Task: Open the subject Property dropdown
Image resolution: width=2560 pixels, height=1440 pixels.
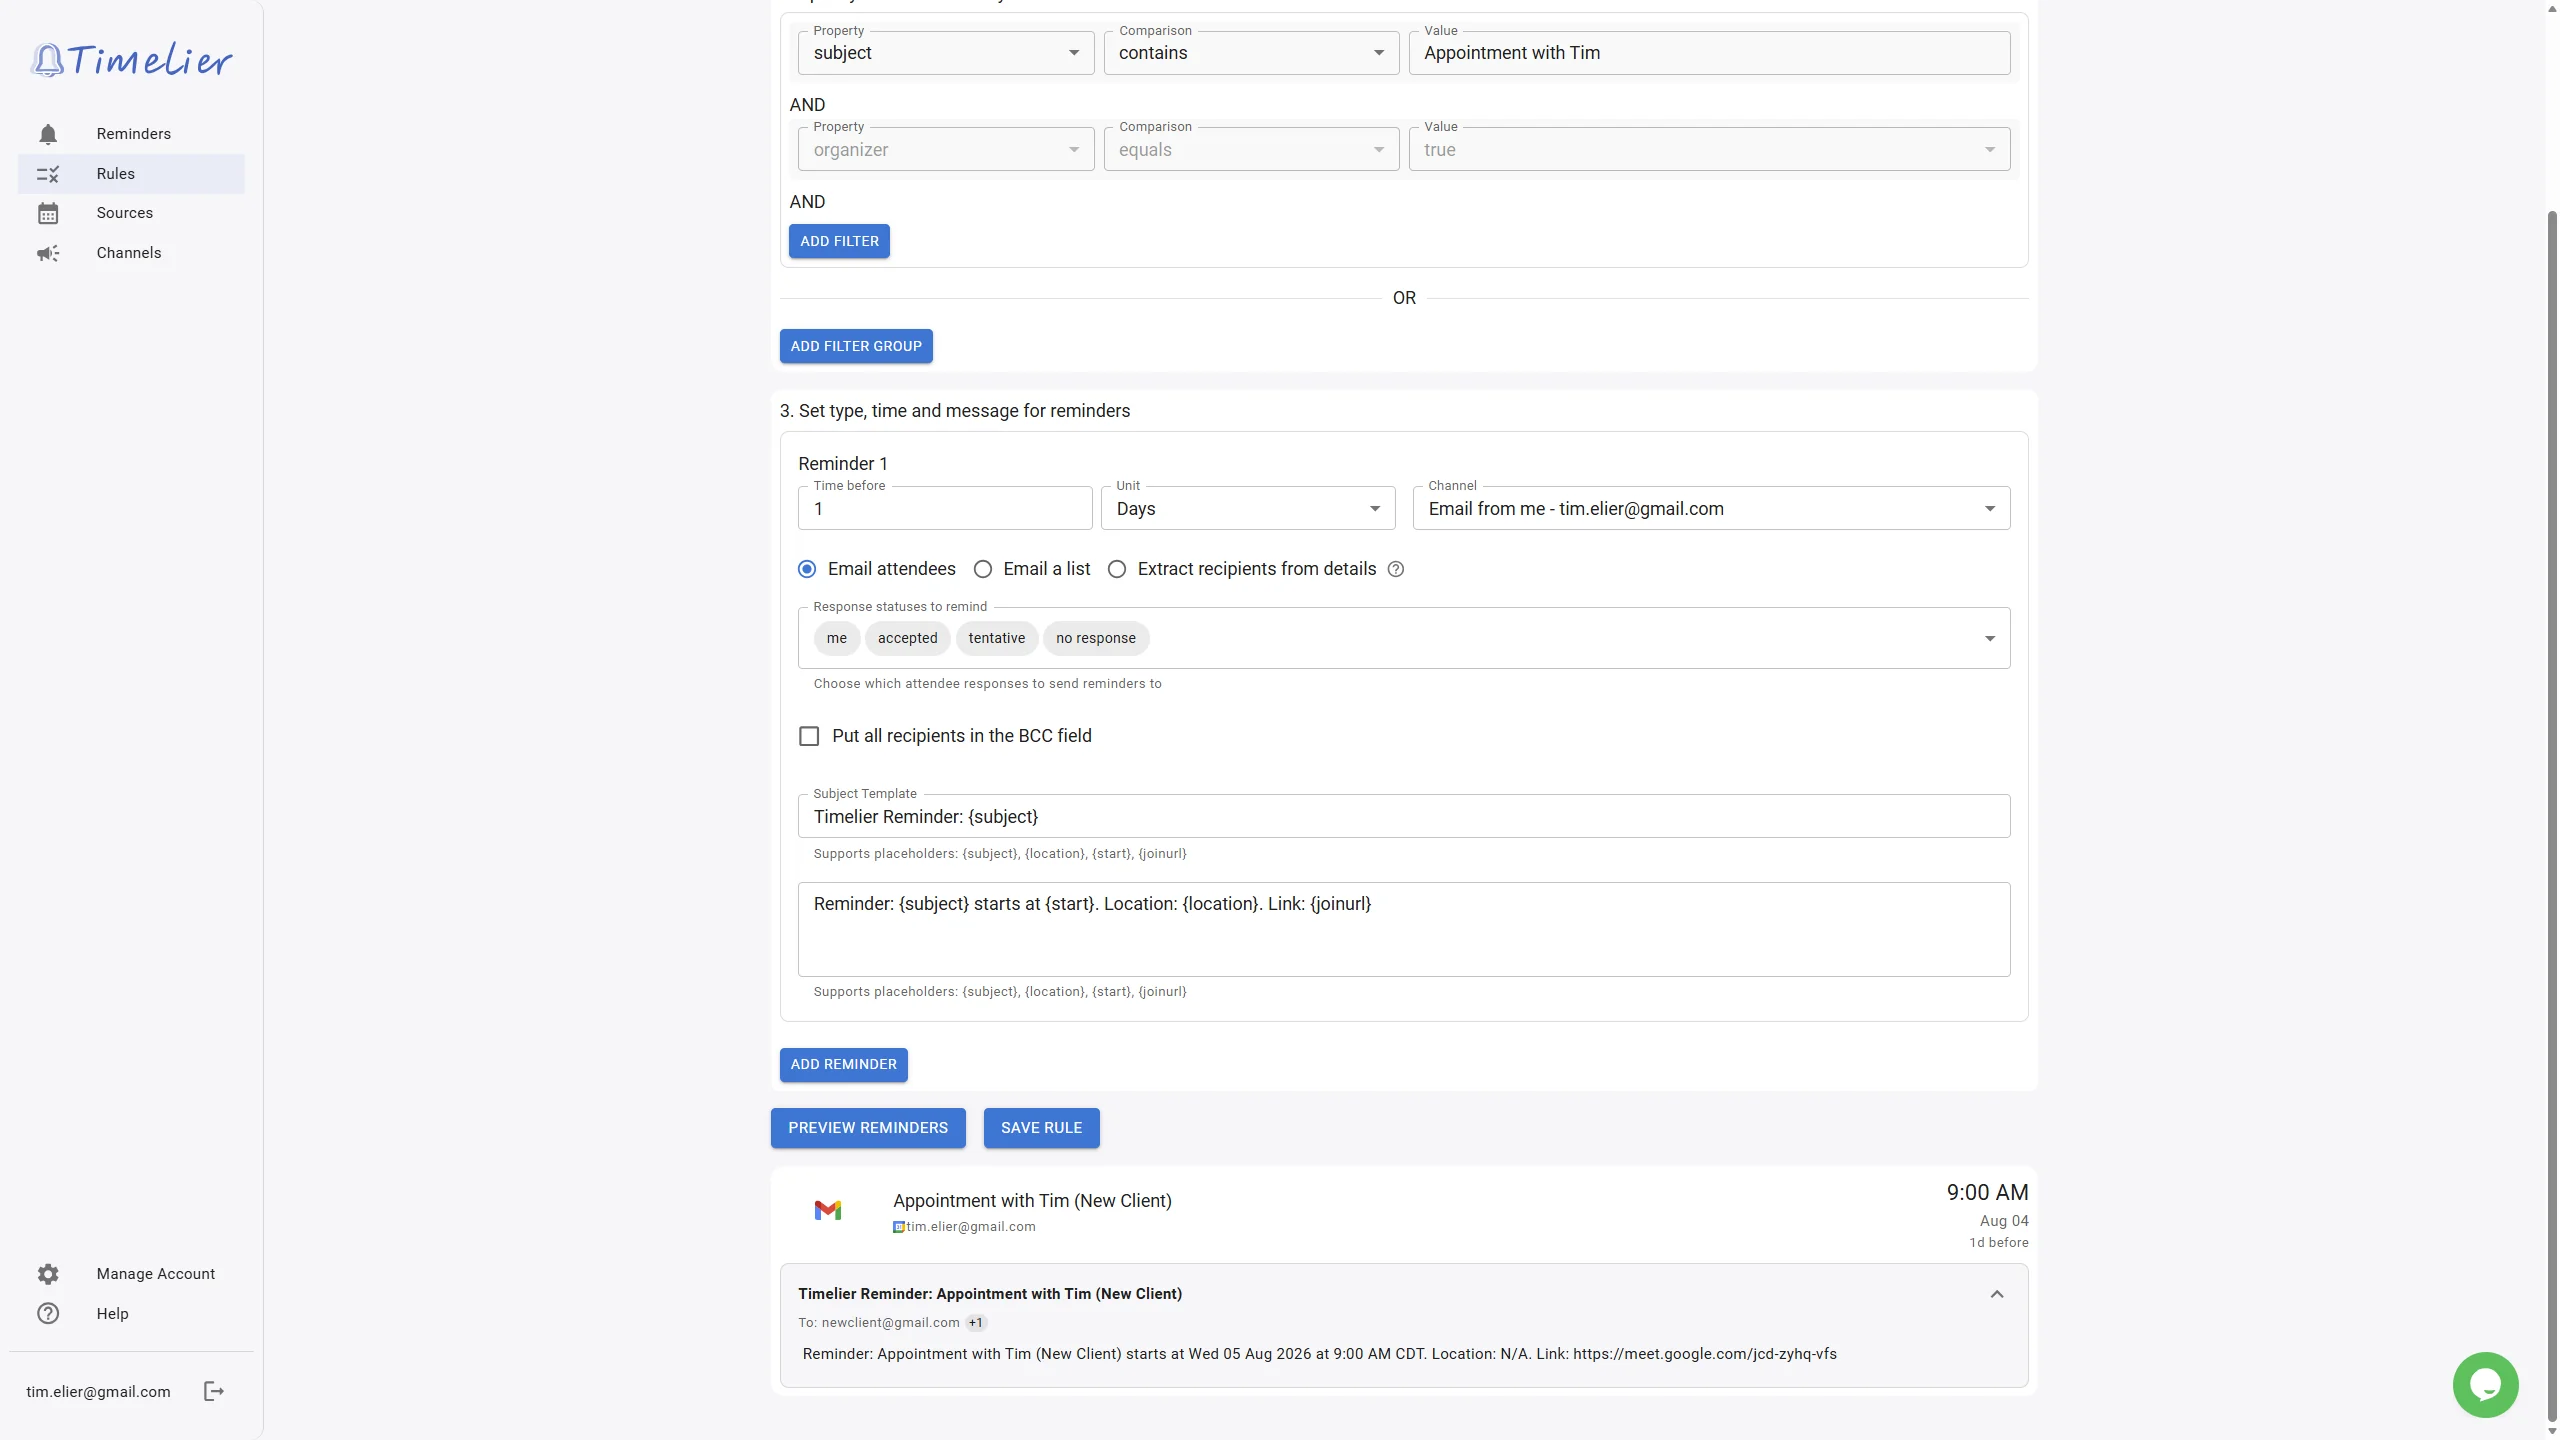Action: coord(946,53)
